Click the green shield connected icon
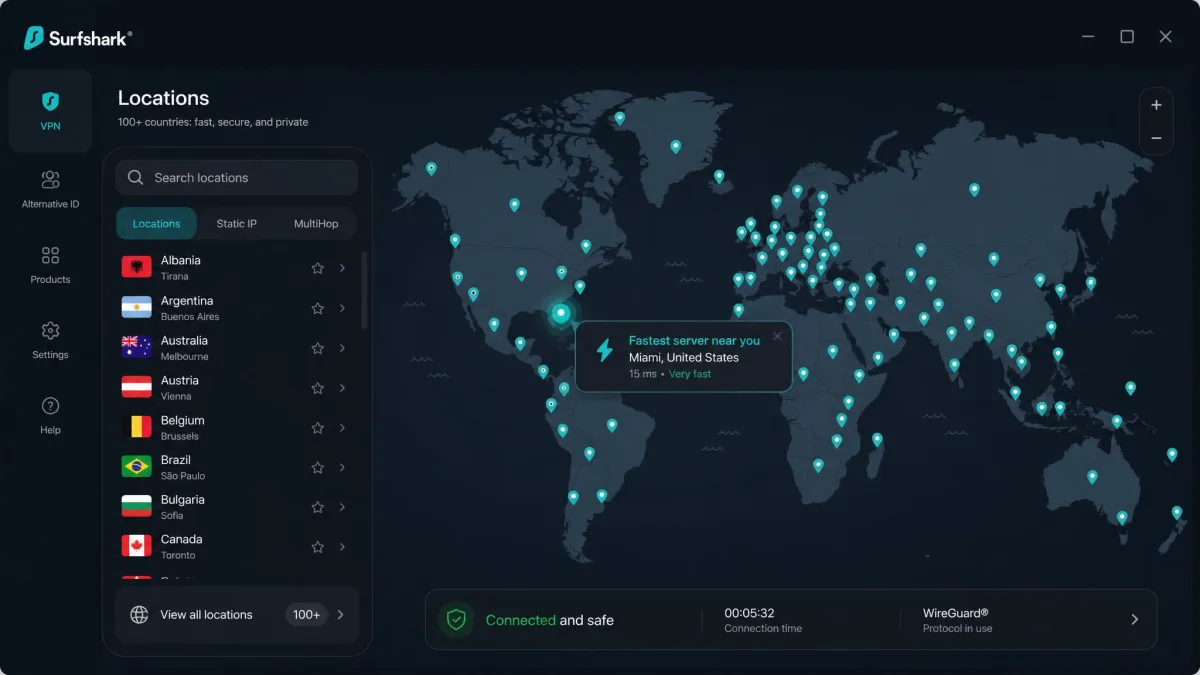The width and height of the screenshot is (1200, 675). click(x=456, y=620)
